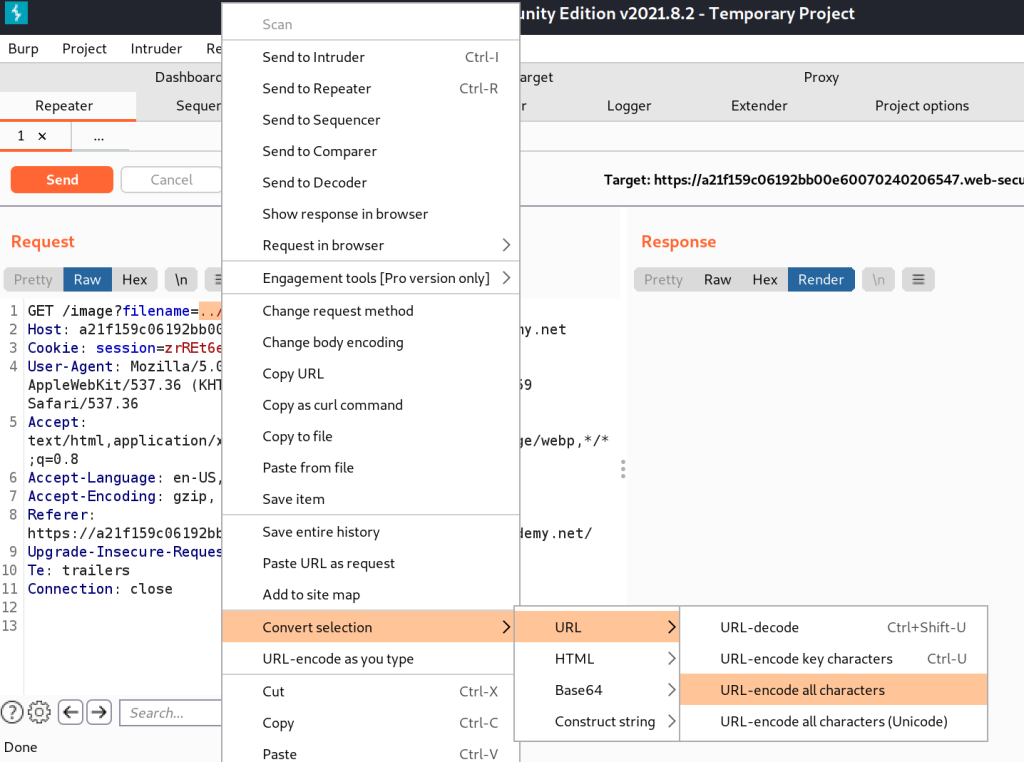Choose Send to Intruder from context menu
Image resolution: width=1024 pixels, height=762 pixels.
pos(313,57)
